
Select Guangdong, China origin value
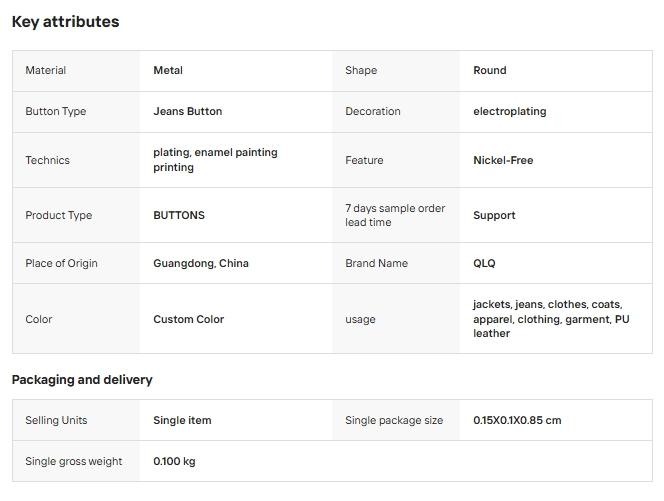201,263
